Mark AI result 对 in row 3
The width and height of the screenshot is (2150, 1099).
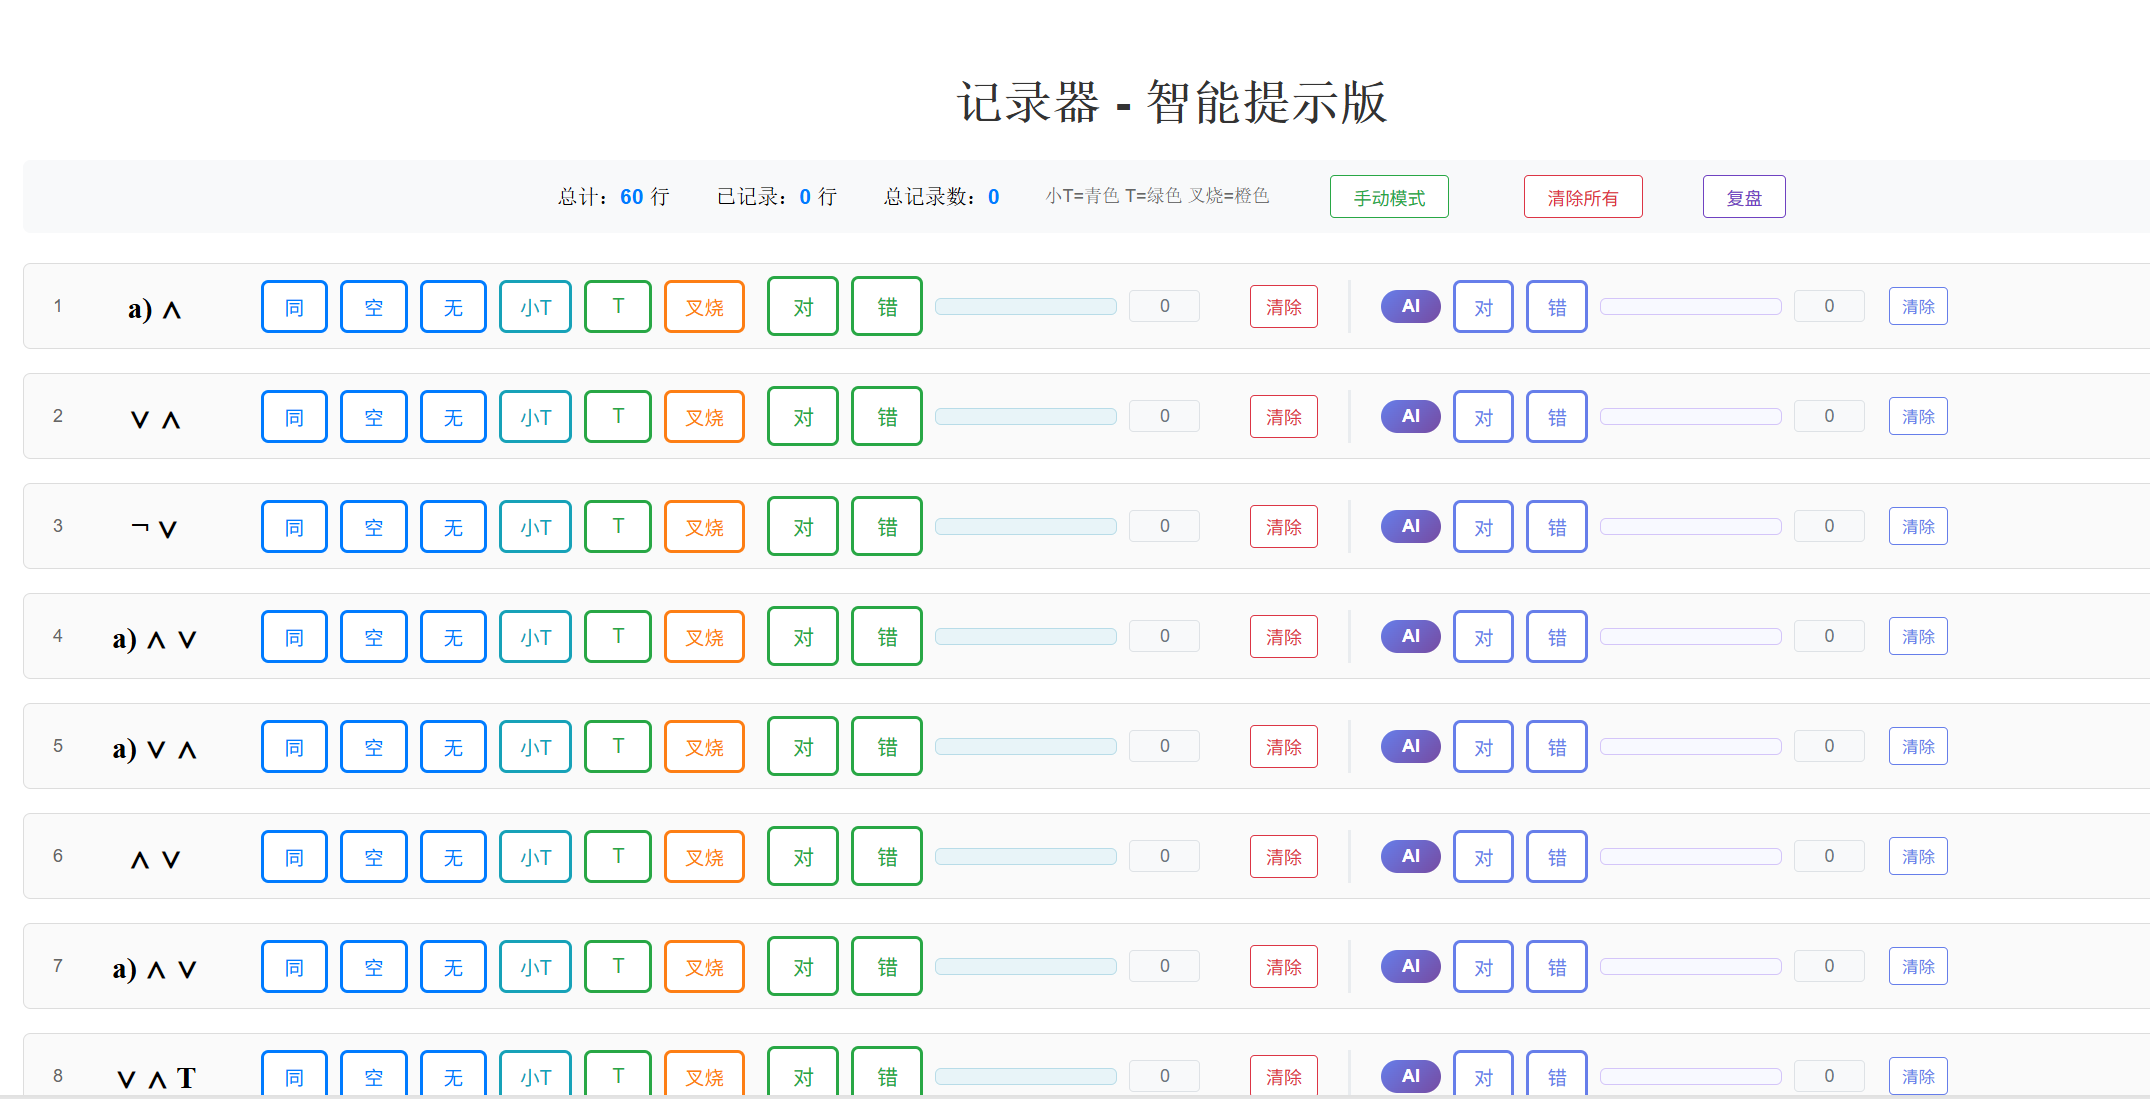pos(1483,527)
